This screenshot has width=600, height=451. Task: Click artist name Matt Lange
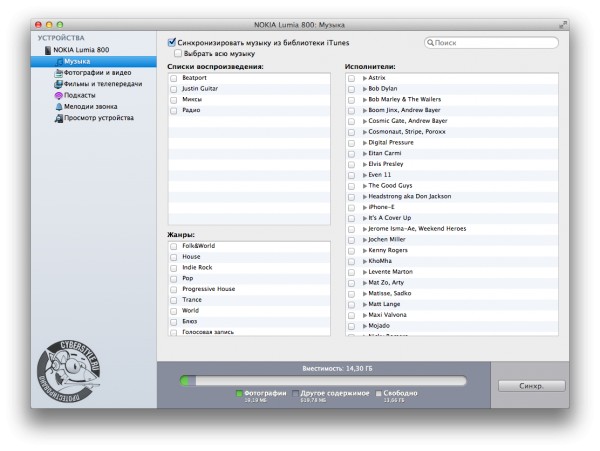tap(384, 304)
